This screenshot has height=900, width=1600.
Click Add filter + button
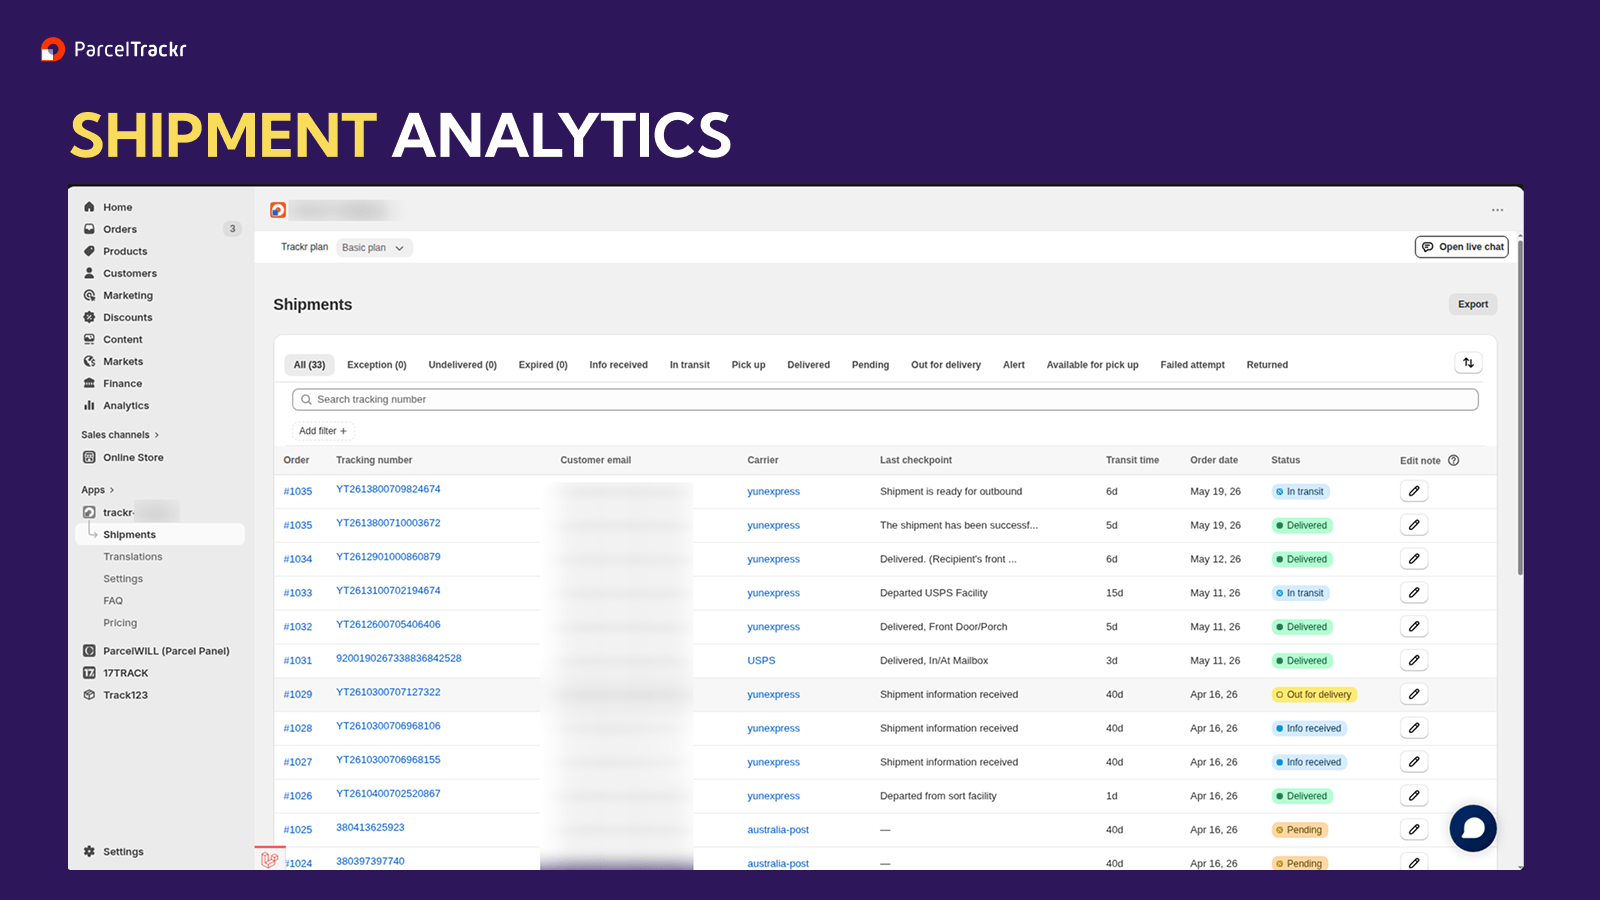pos(323,431)
